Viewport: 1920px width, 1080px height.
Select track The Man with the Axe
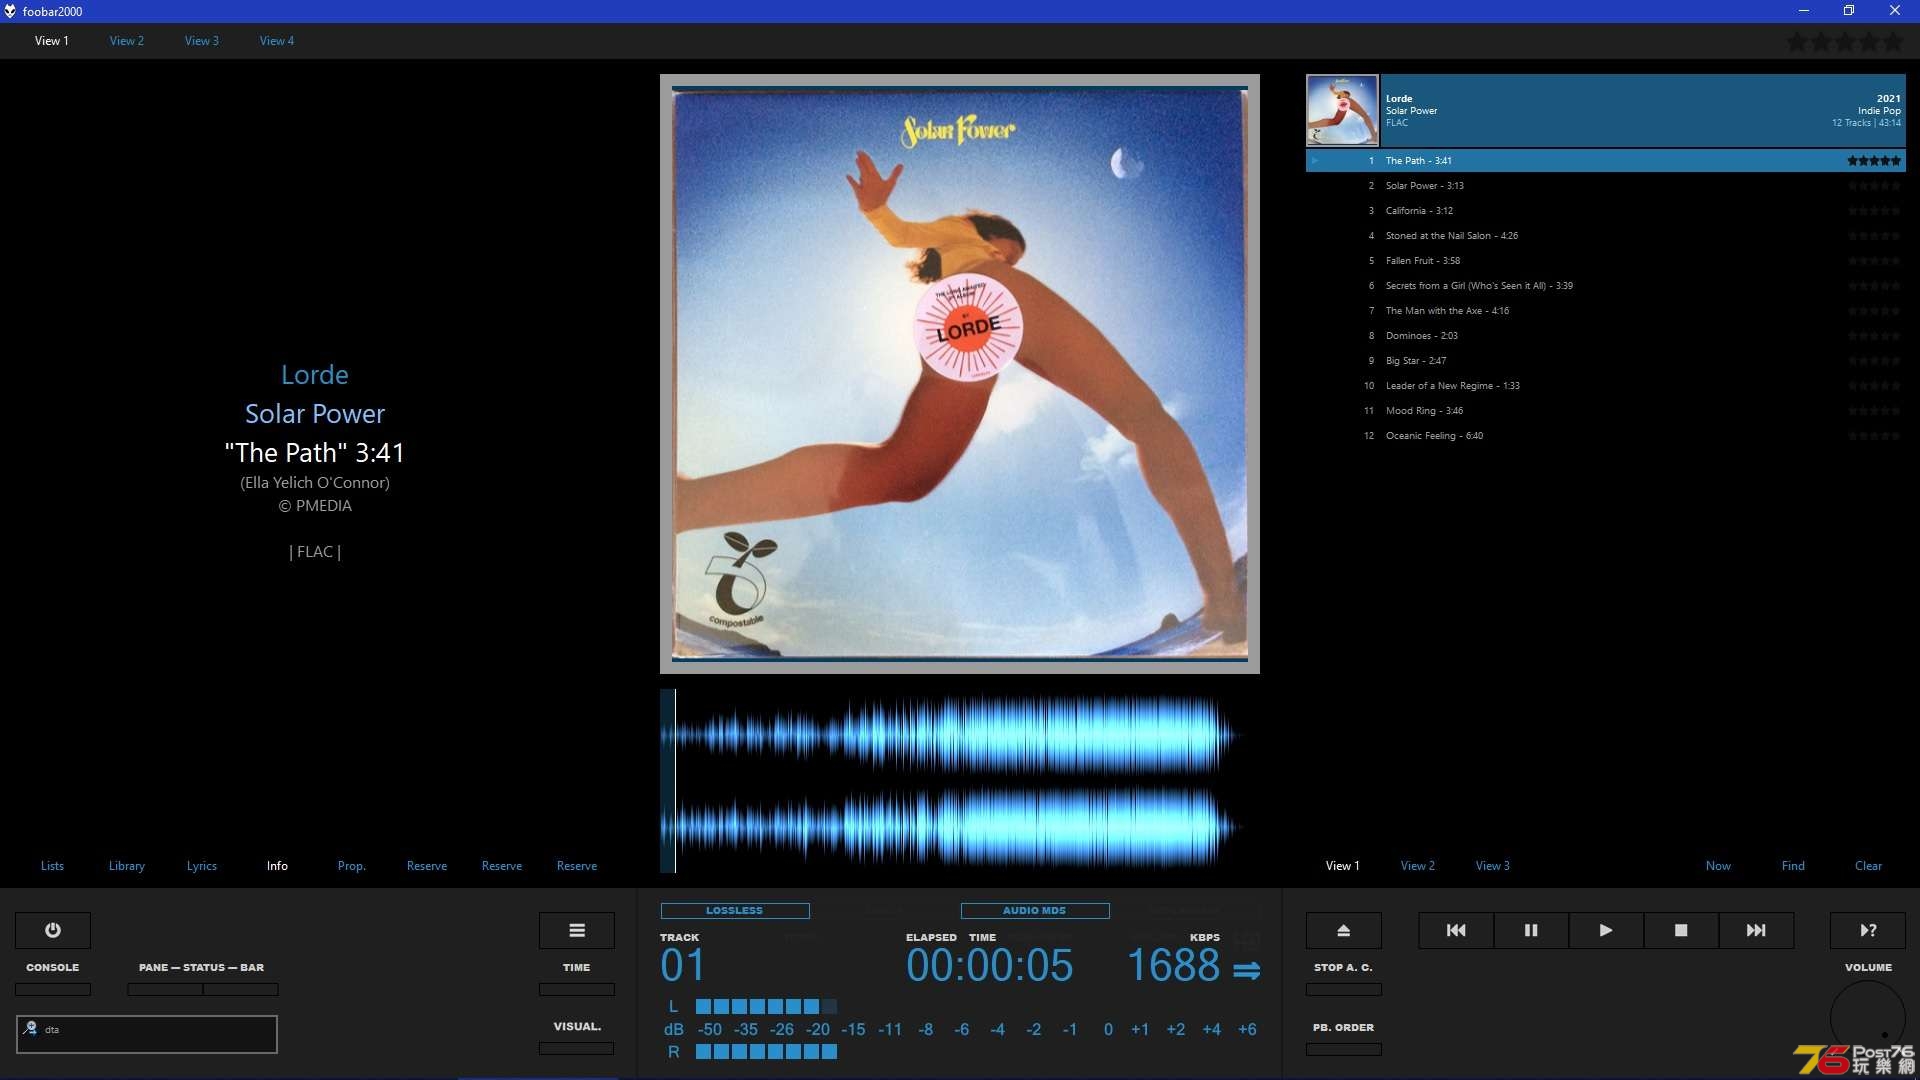pos(1606,311)
